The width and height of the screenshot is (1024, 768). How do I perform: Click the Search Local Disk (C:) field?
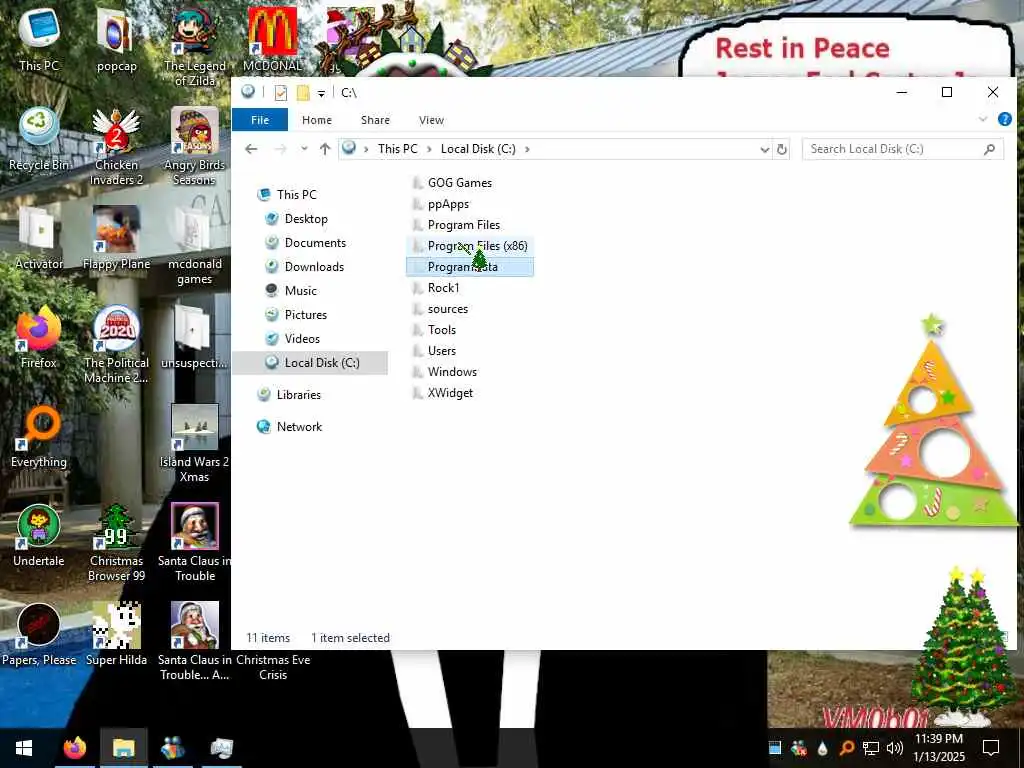[903, 150]
